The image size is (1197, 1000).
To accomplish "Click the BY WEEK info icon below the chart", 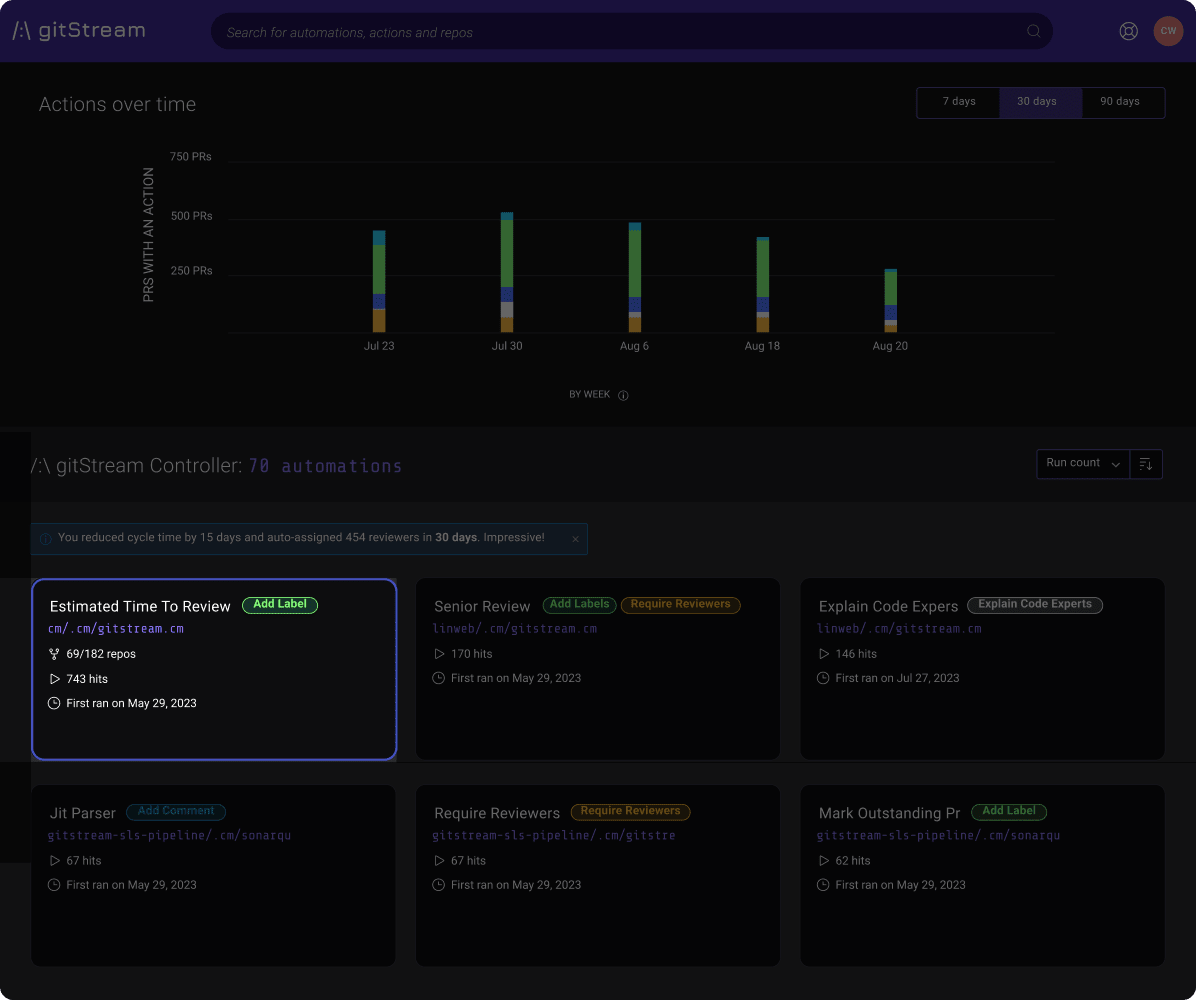I will [x=623, y=395].
